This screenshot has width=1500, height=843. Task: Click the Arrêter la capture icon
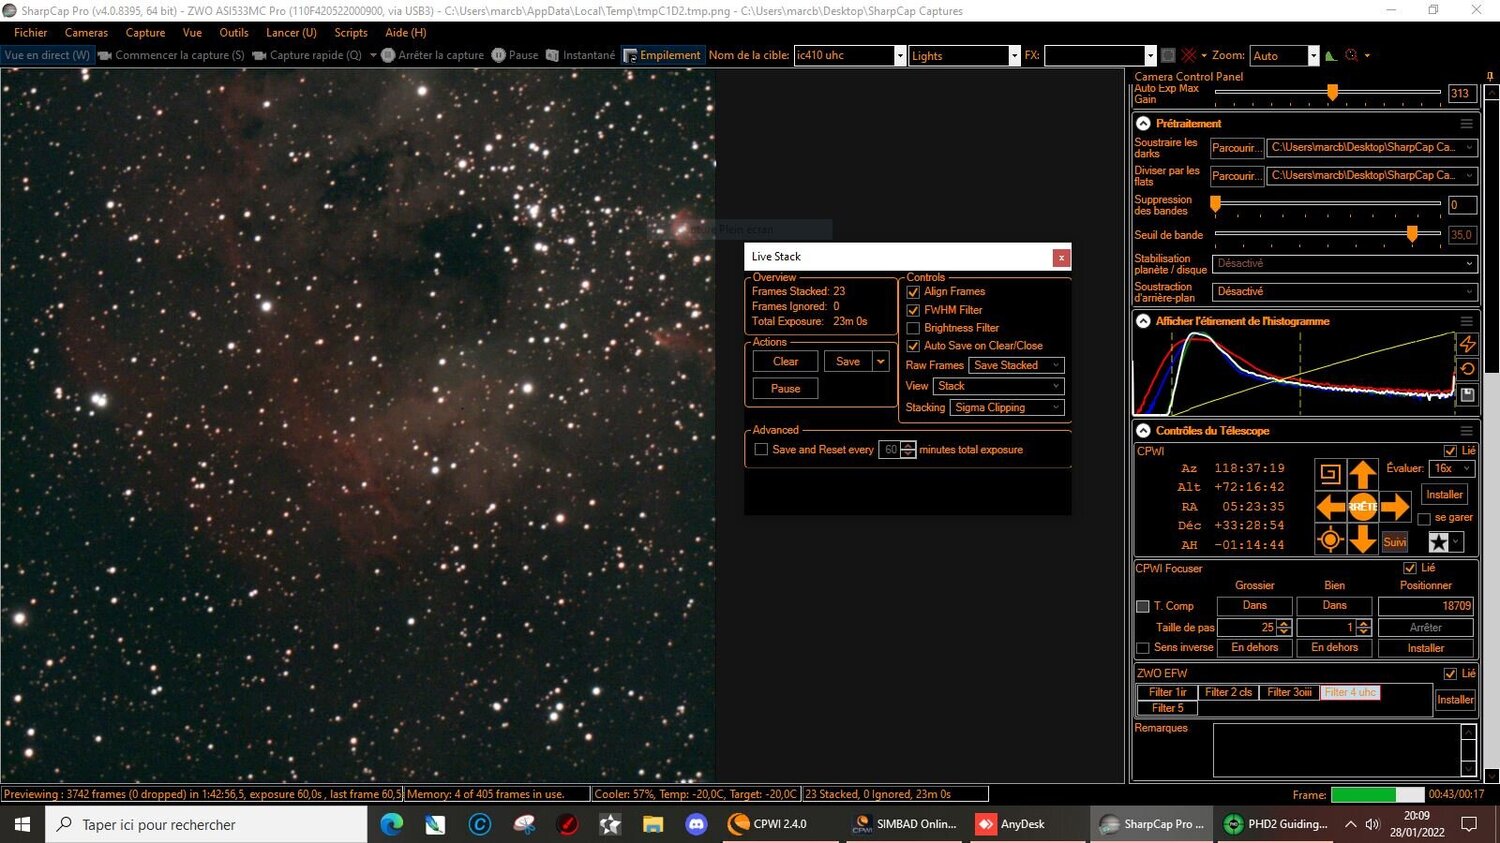pos(389,55)
